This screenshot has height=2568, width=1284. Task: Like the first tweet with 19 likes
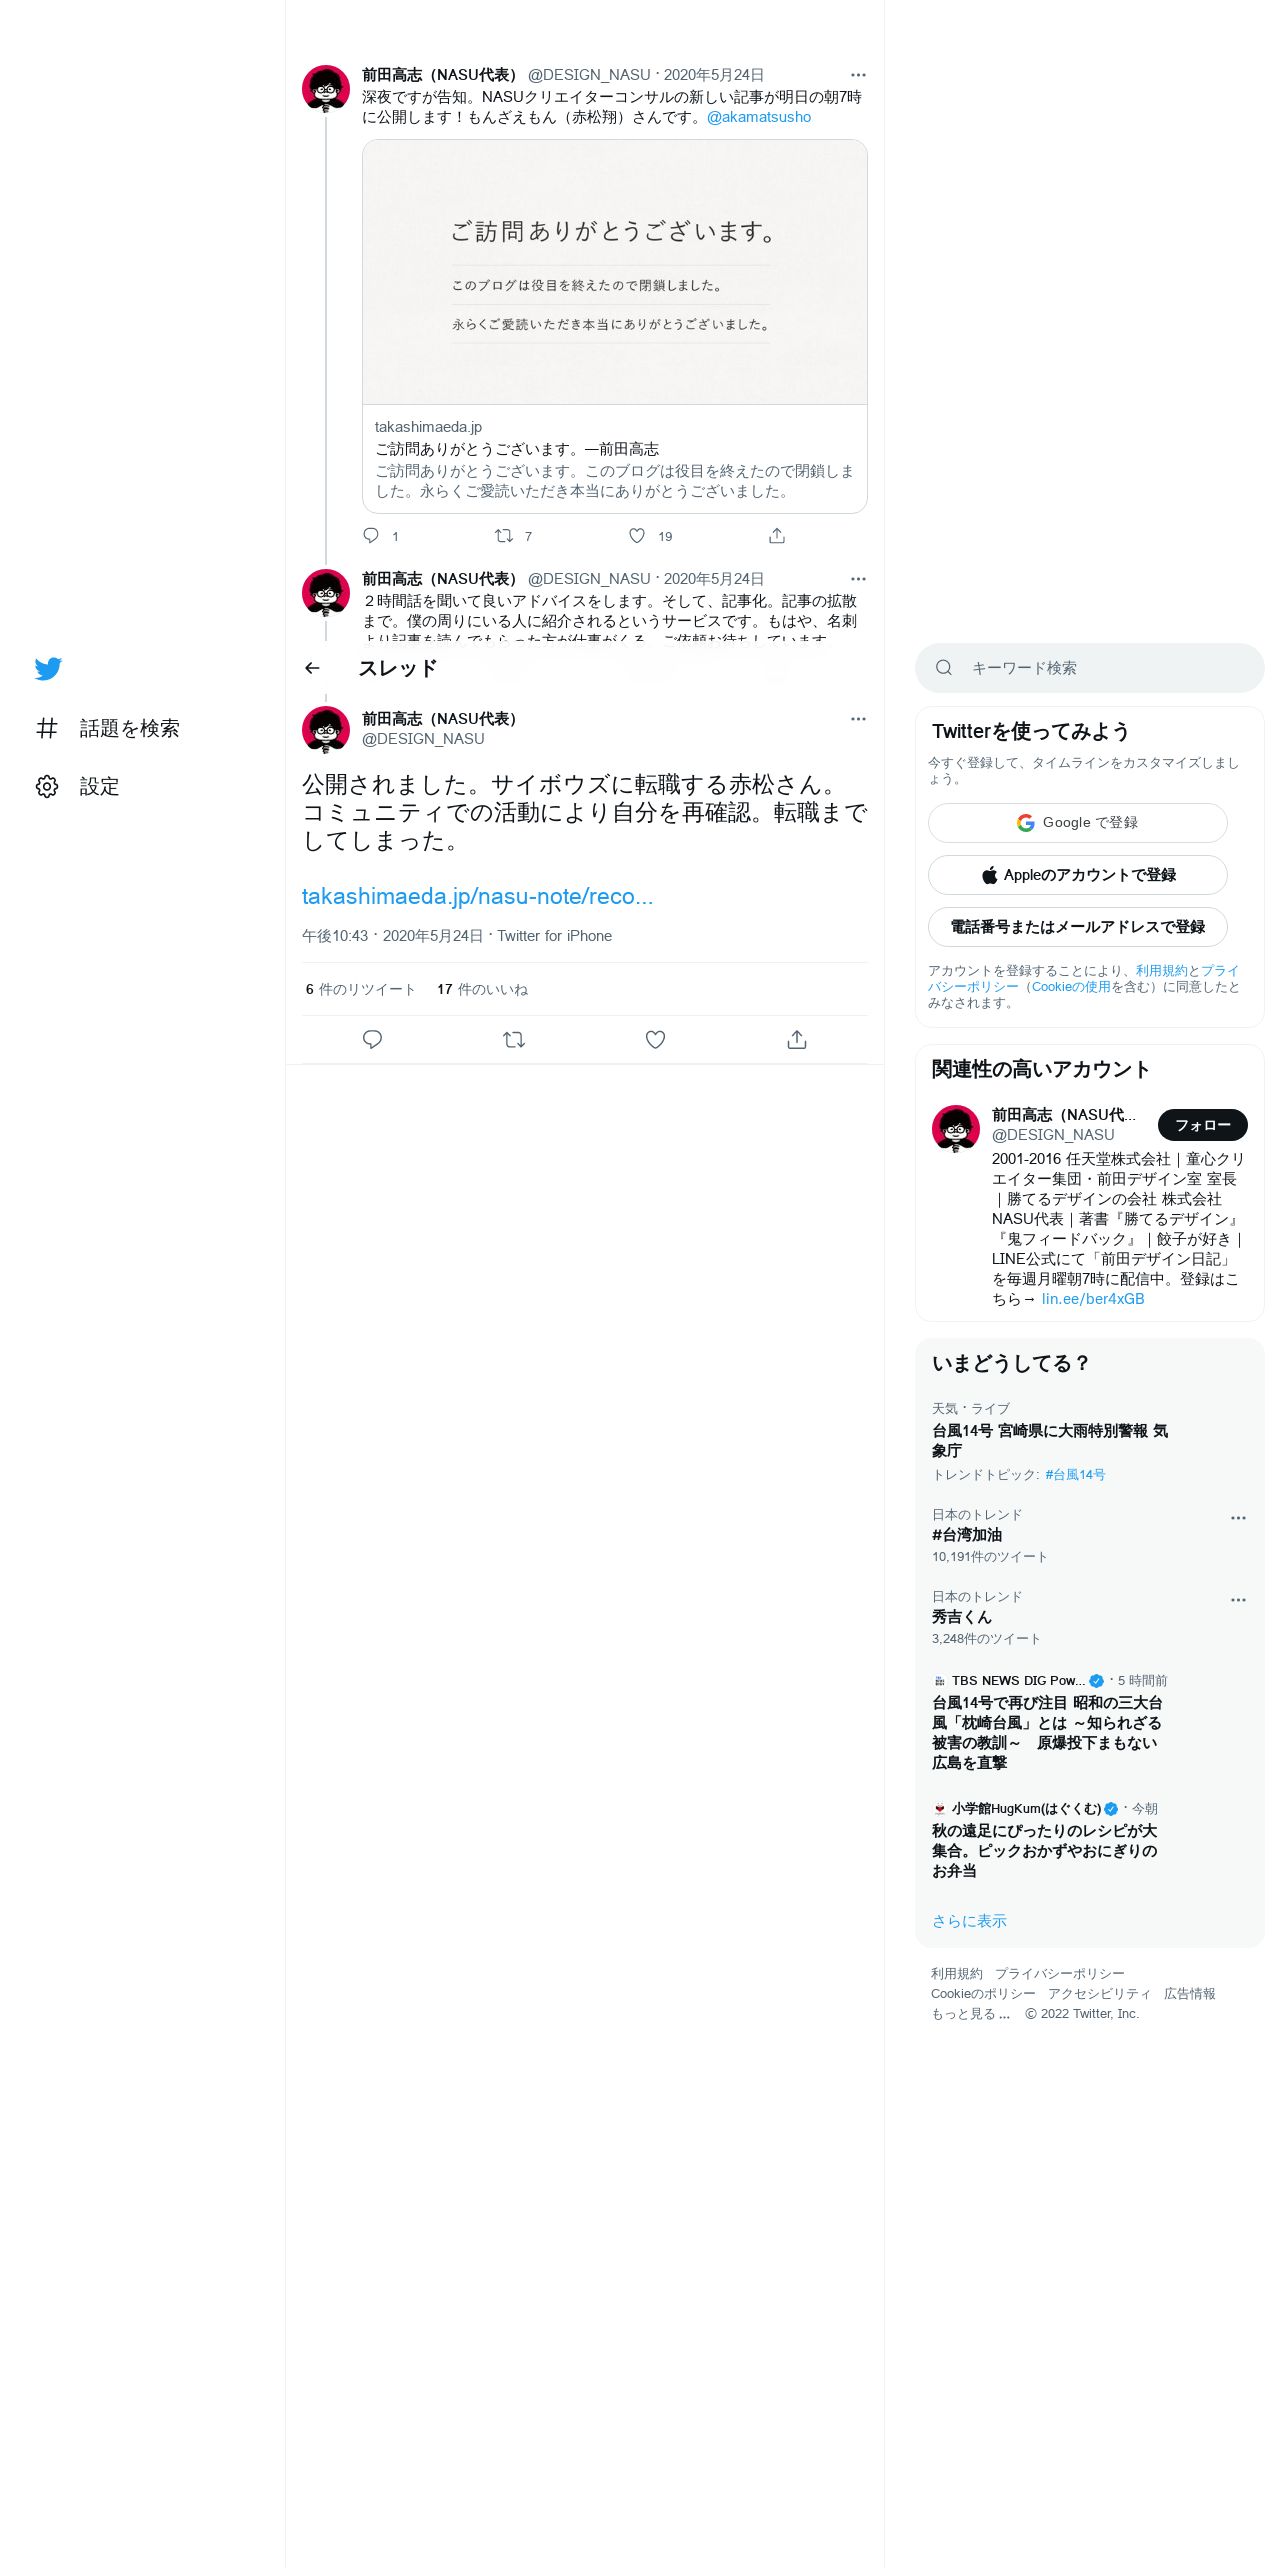(x=637, y=536)
